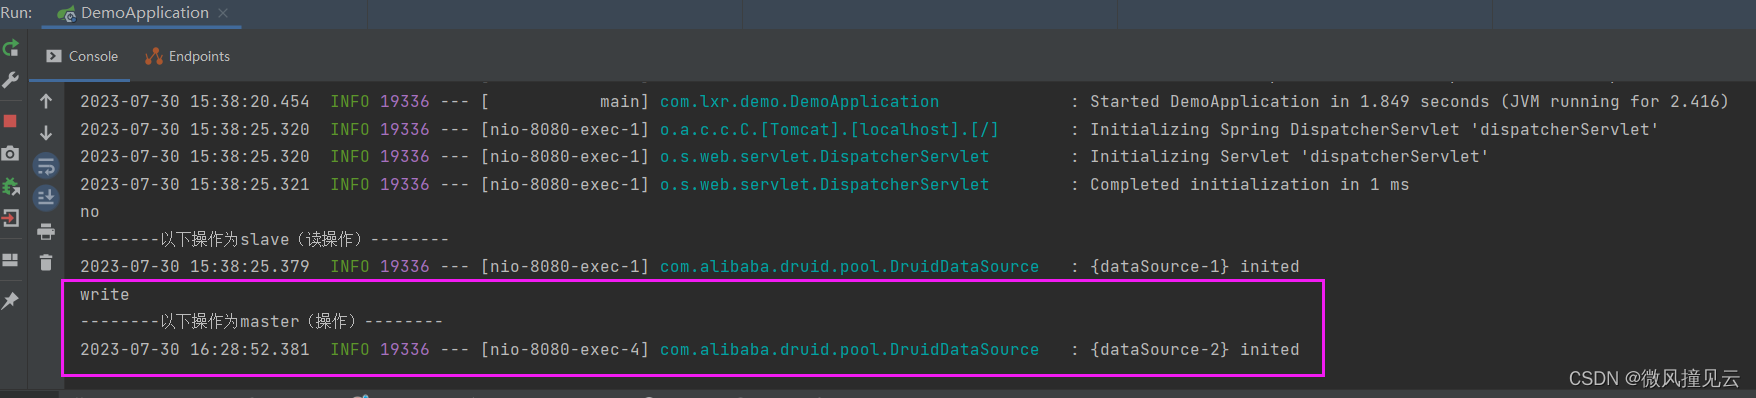Image resolution: width=1756 pixels, height=398 pixels.
Task: Click the up arrow to previous stack frame
Action: 46,101
